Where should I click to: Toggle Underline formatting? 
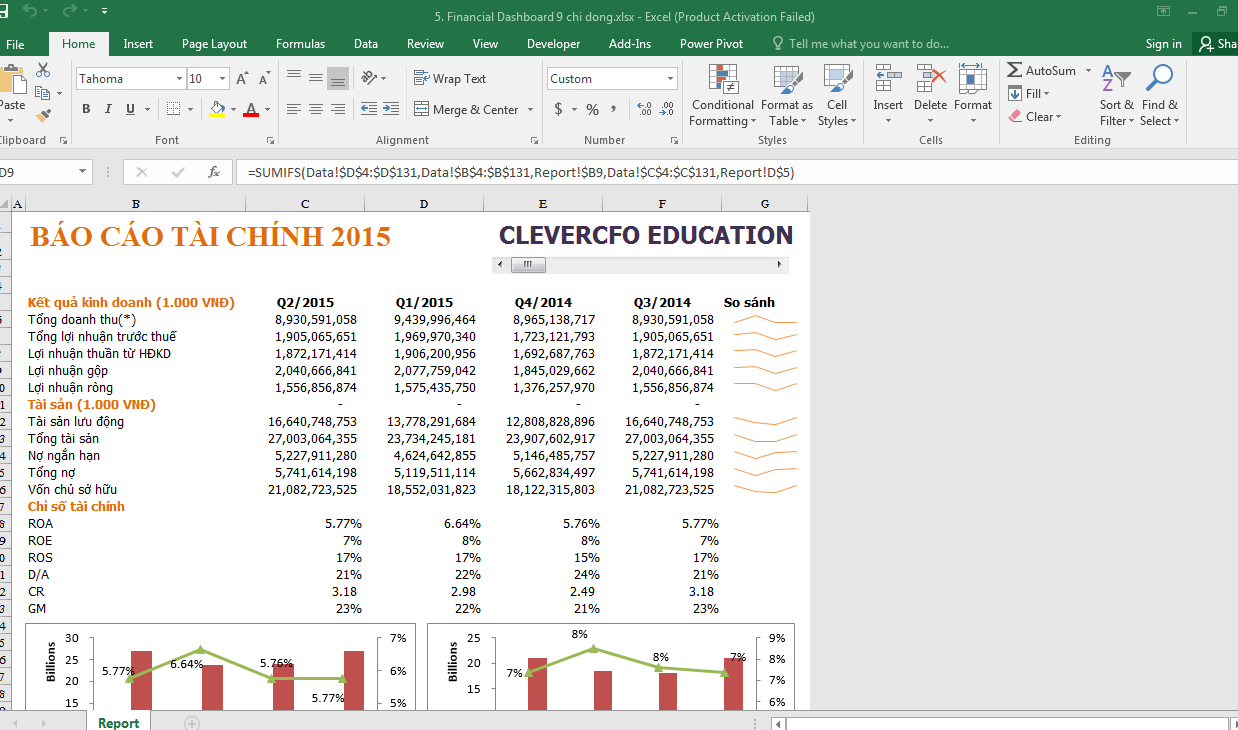[x=130, y=109]
